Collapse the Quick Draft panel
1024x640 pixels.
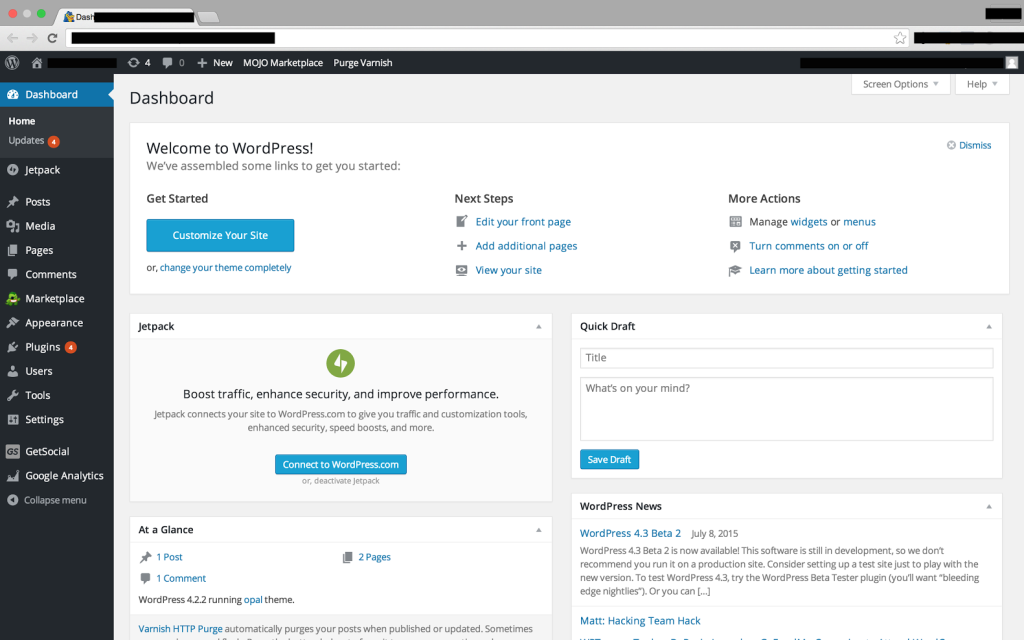(x=988, y=325)
